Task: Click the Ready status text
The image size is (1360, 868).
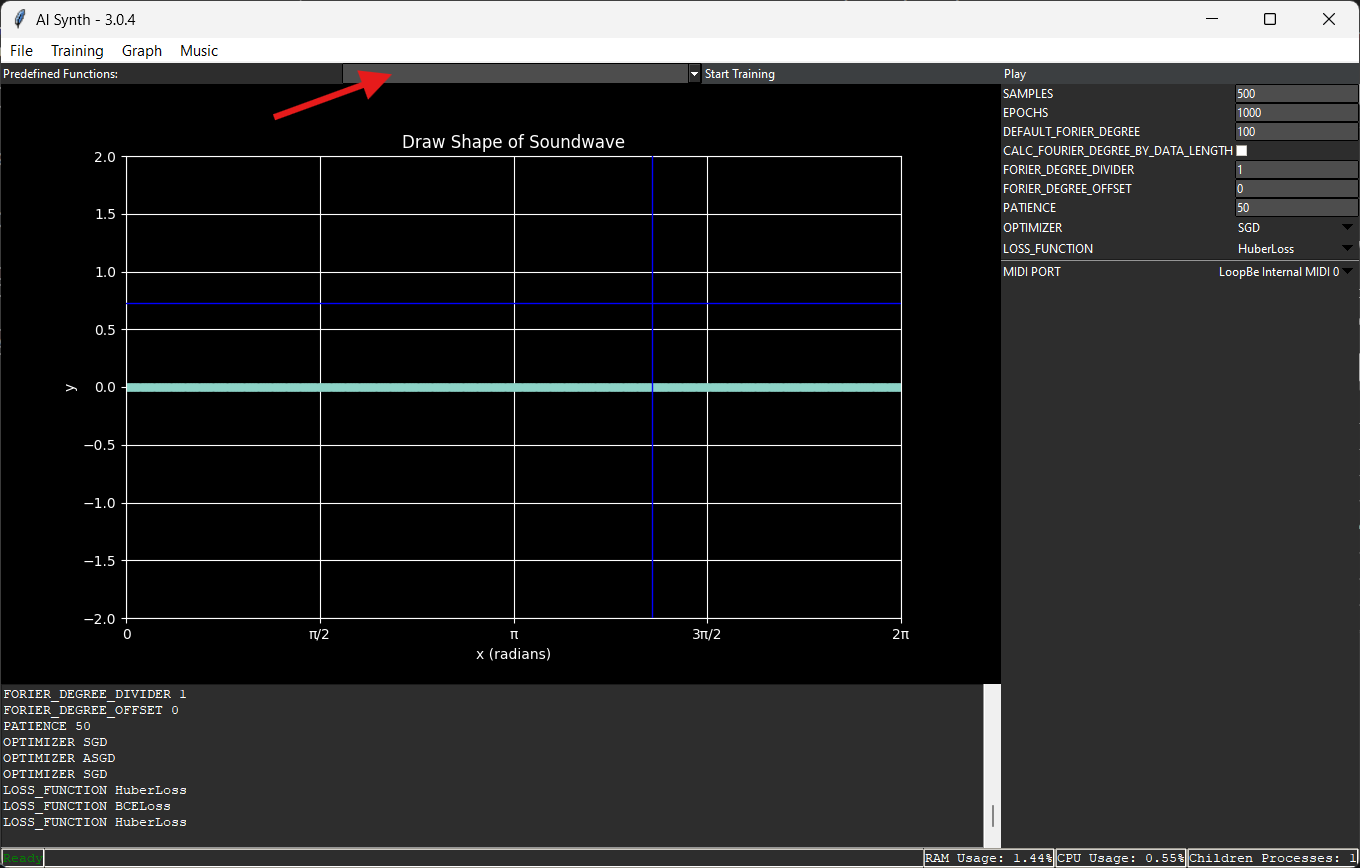Action: [23, 858]
